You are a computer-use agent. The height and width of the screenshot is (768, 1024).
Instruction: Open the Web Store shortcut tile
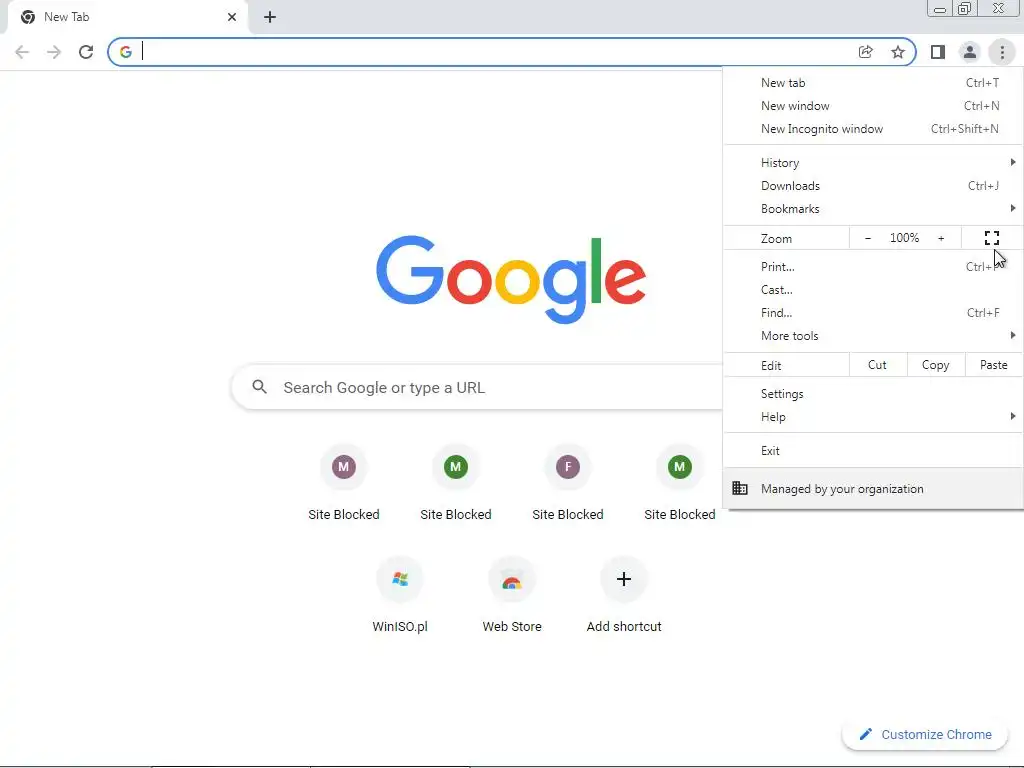tap(512, 595)
